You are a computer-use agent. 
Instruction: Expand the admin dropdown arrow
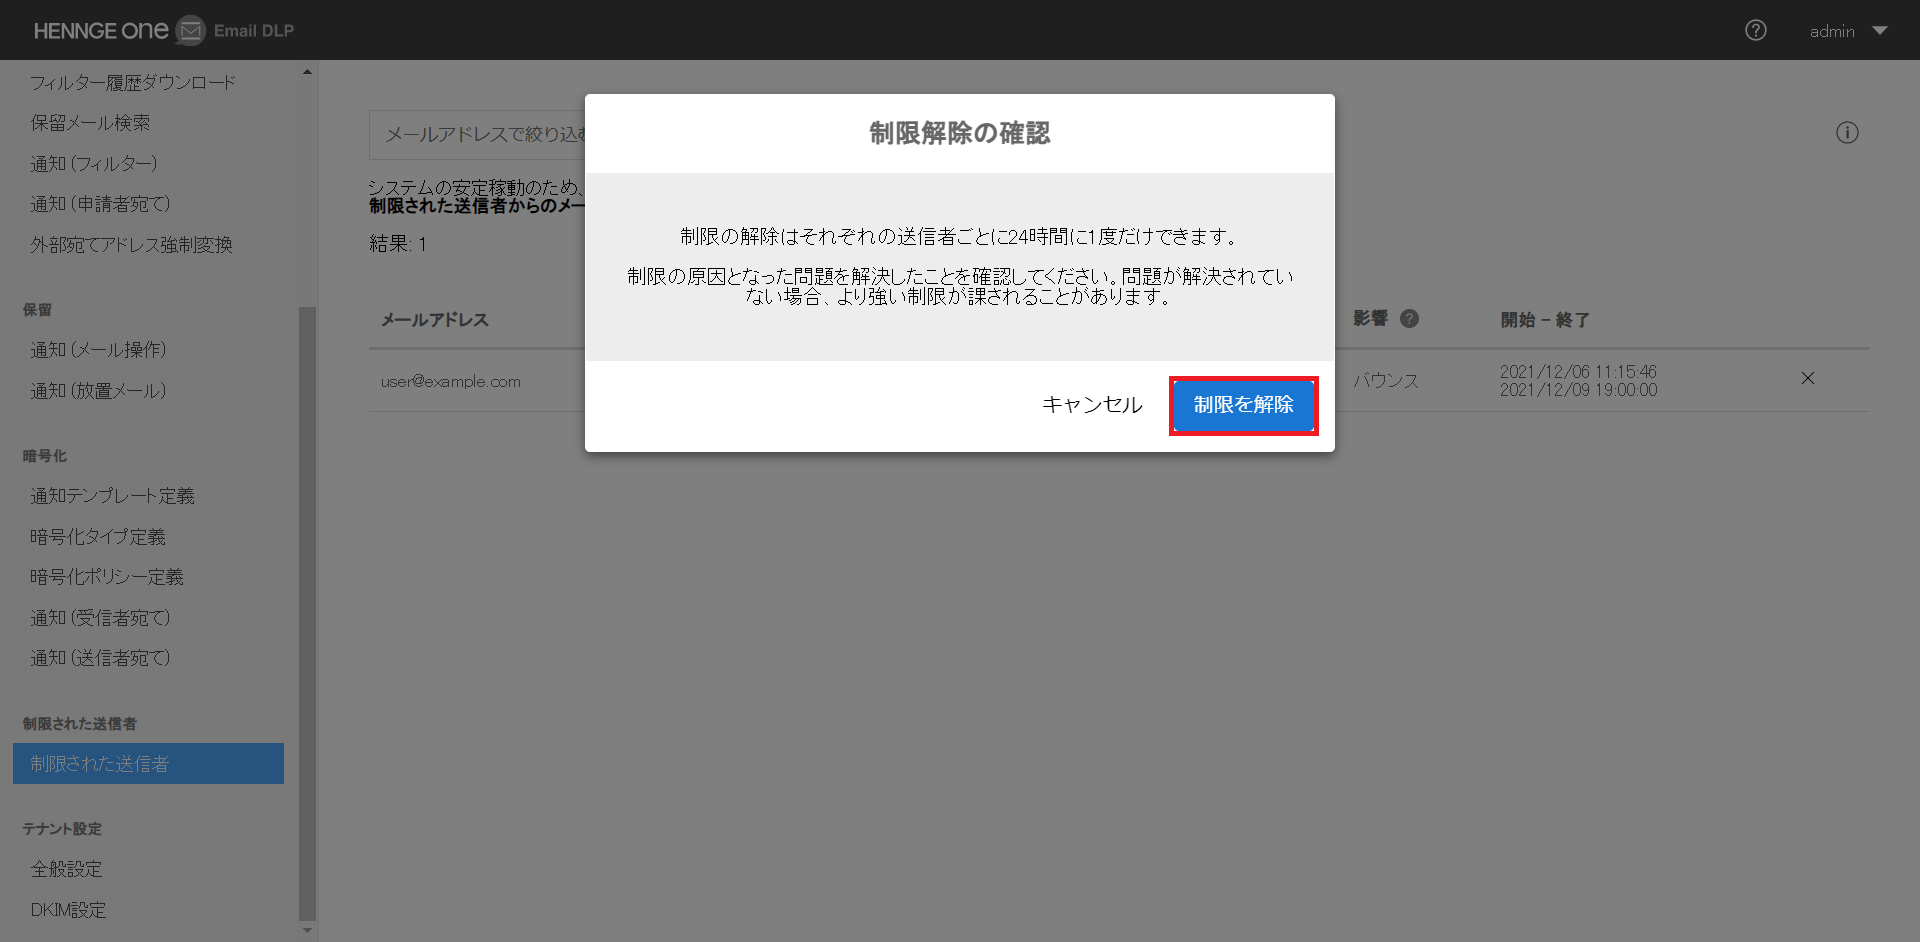(x=1880, y=31)
